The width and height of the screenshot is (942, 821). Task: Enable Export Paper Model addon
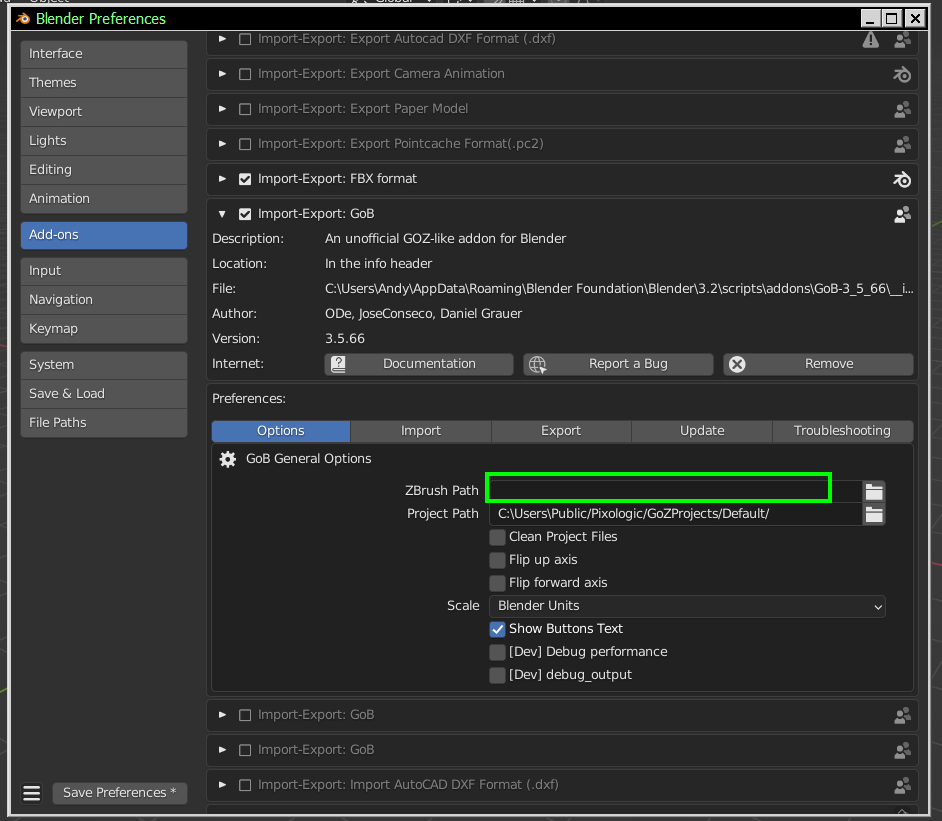[x=245, y=109]
